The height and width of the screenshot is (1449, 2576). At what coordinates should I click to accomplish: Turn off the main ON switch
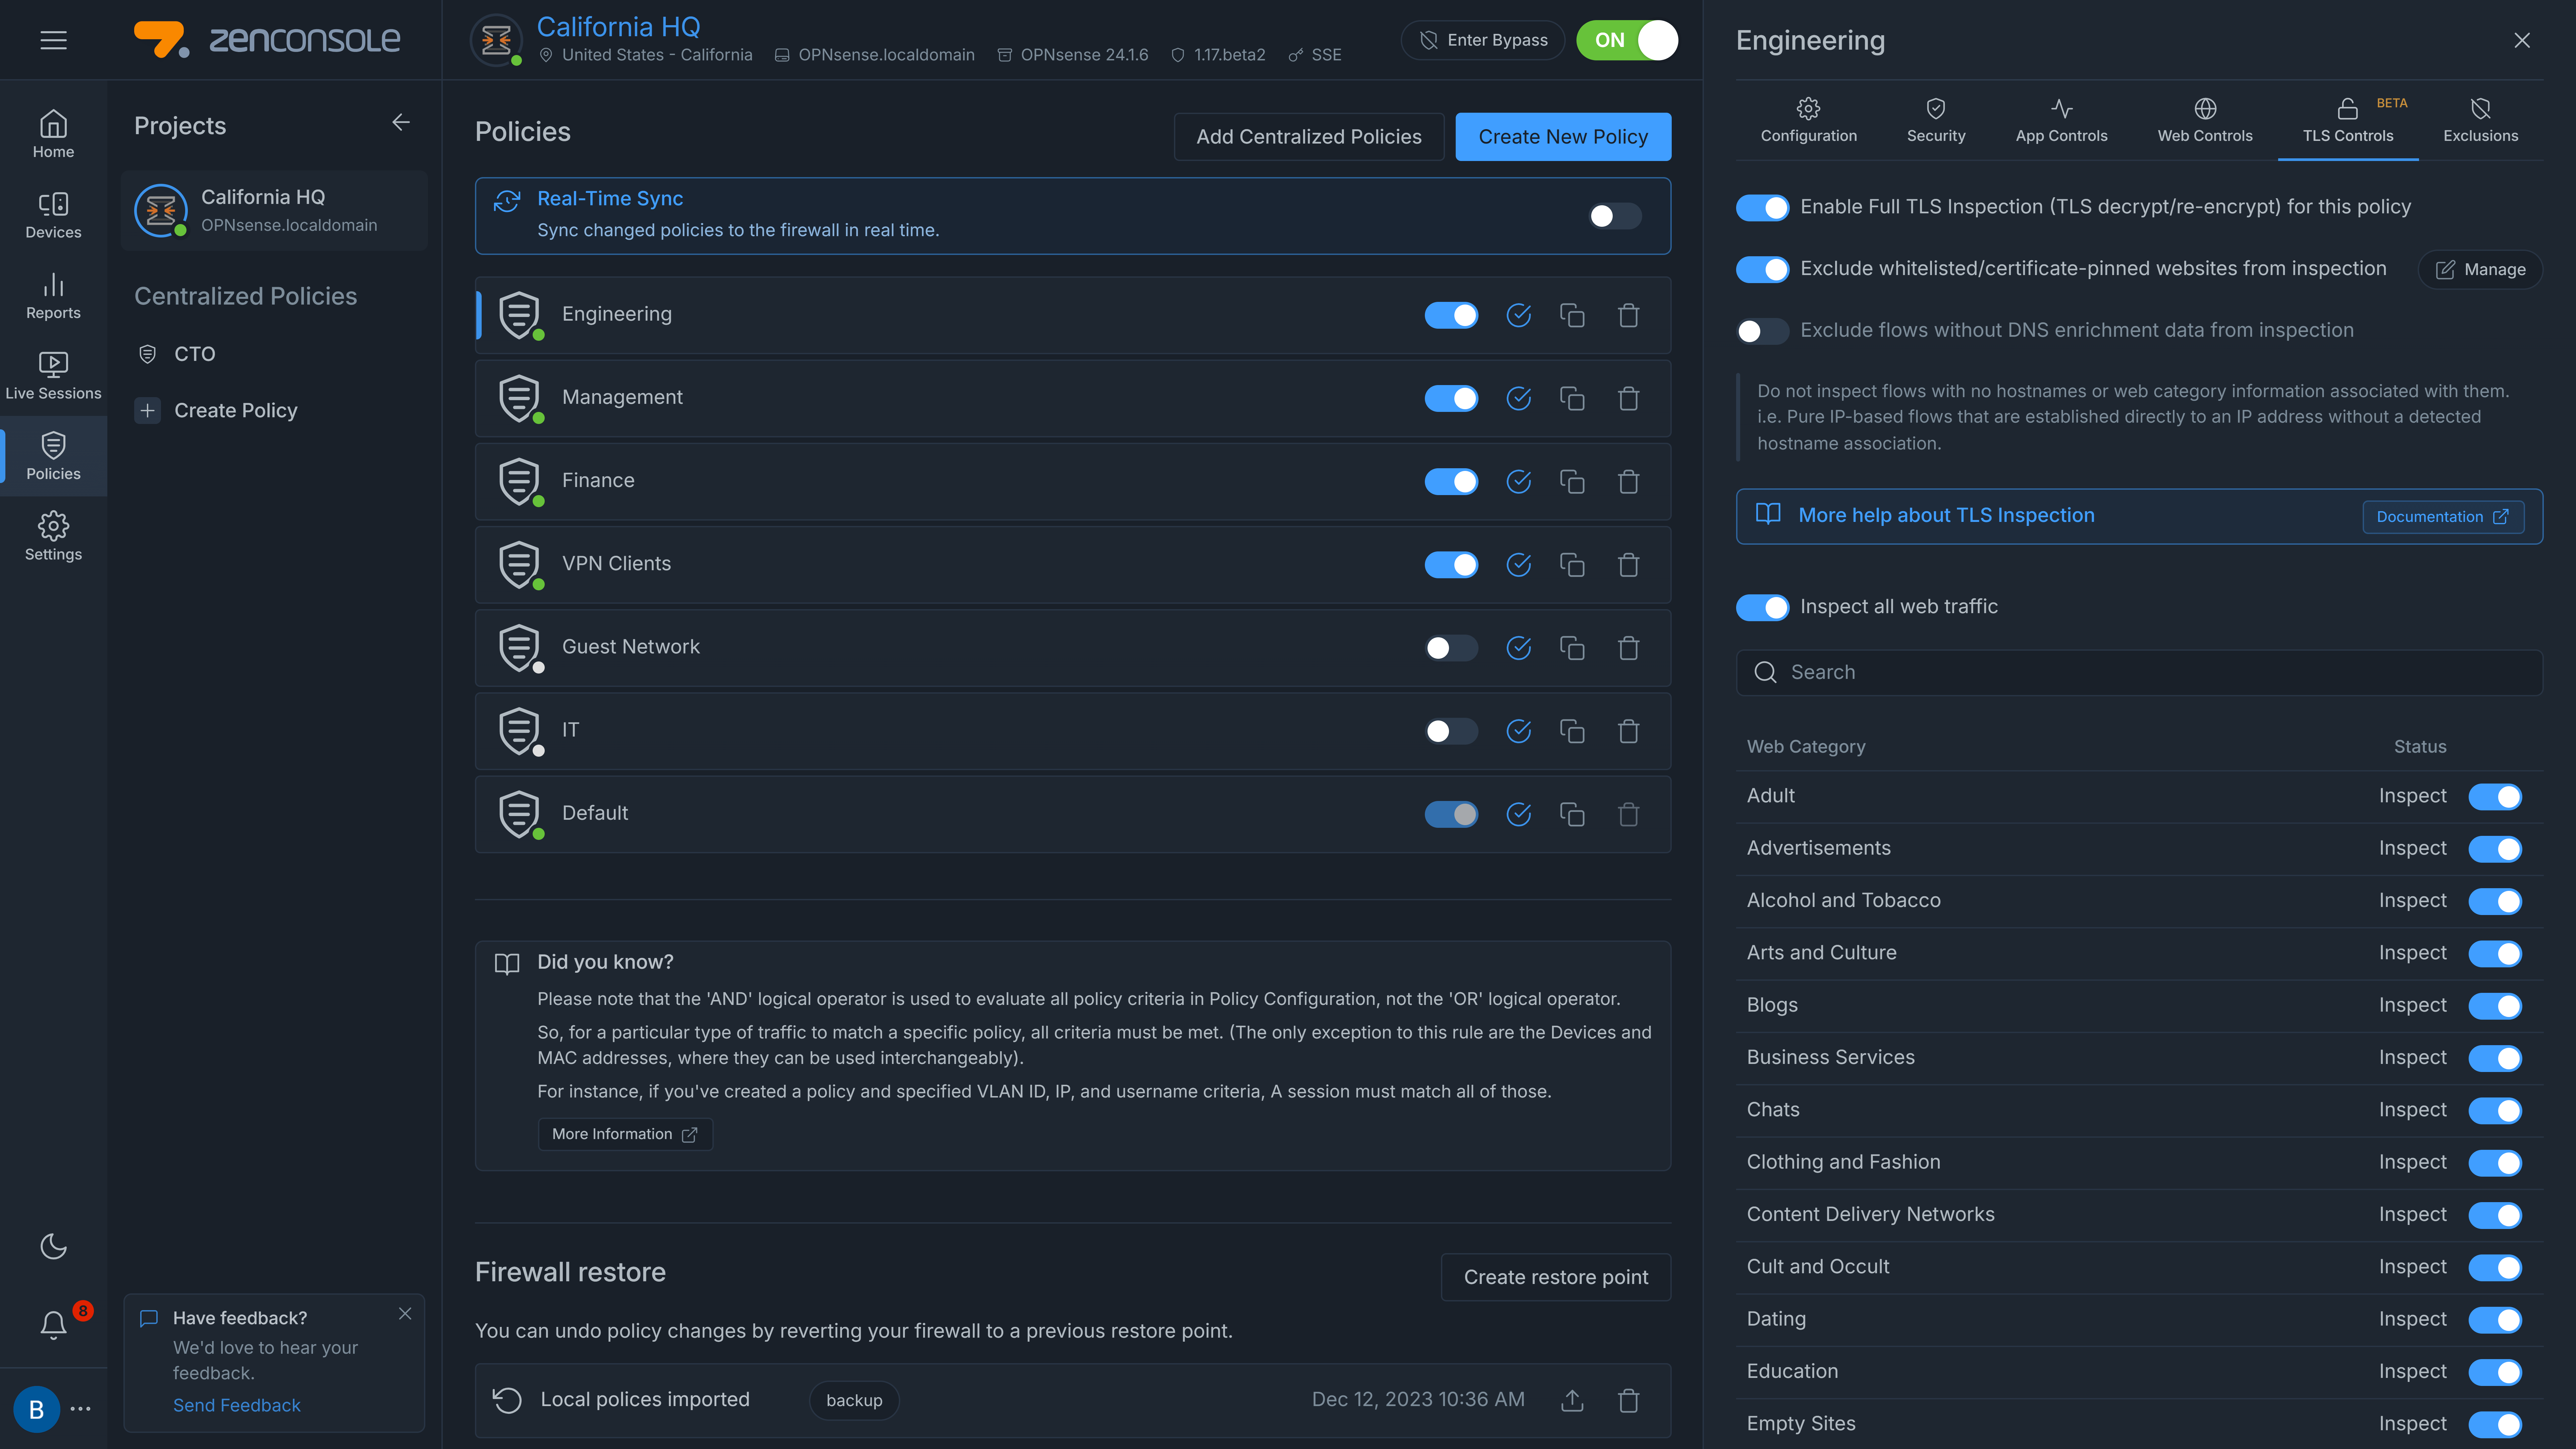[x=1627, y=40]
